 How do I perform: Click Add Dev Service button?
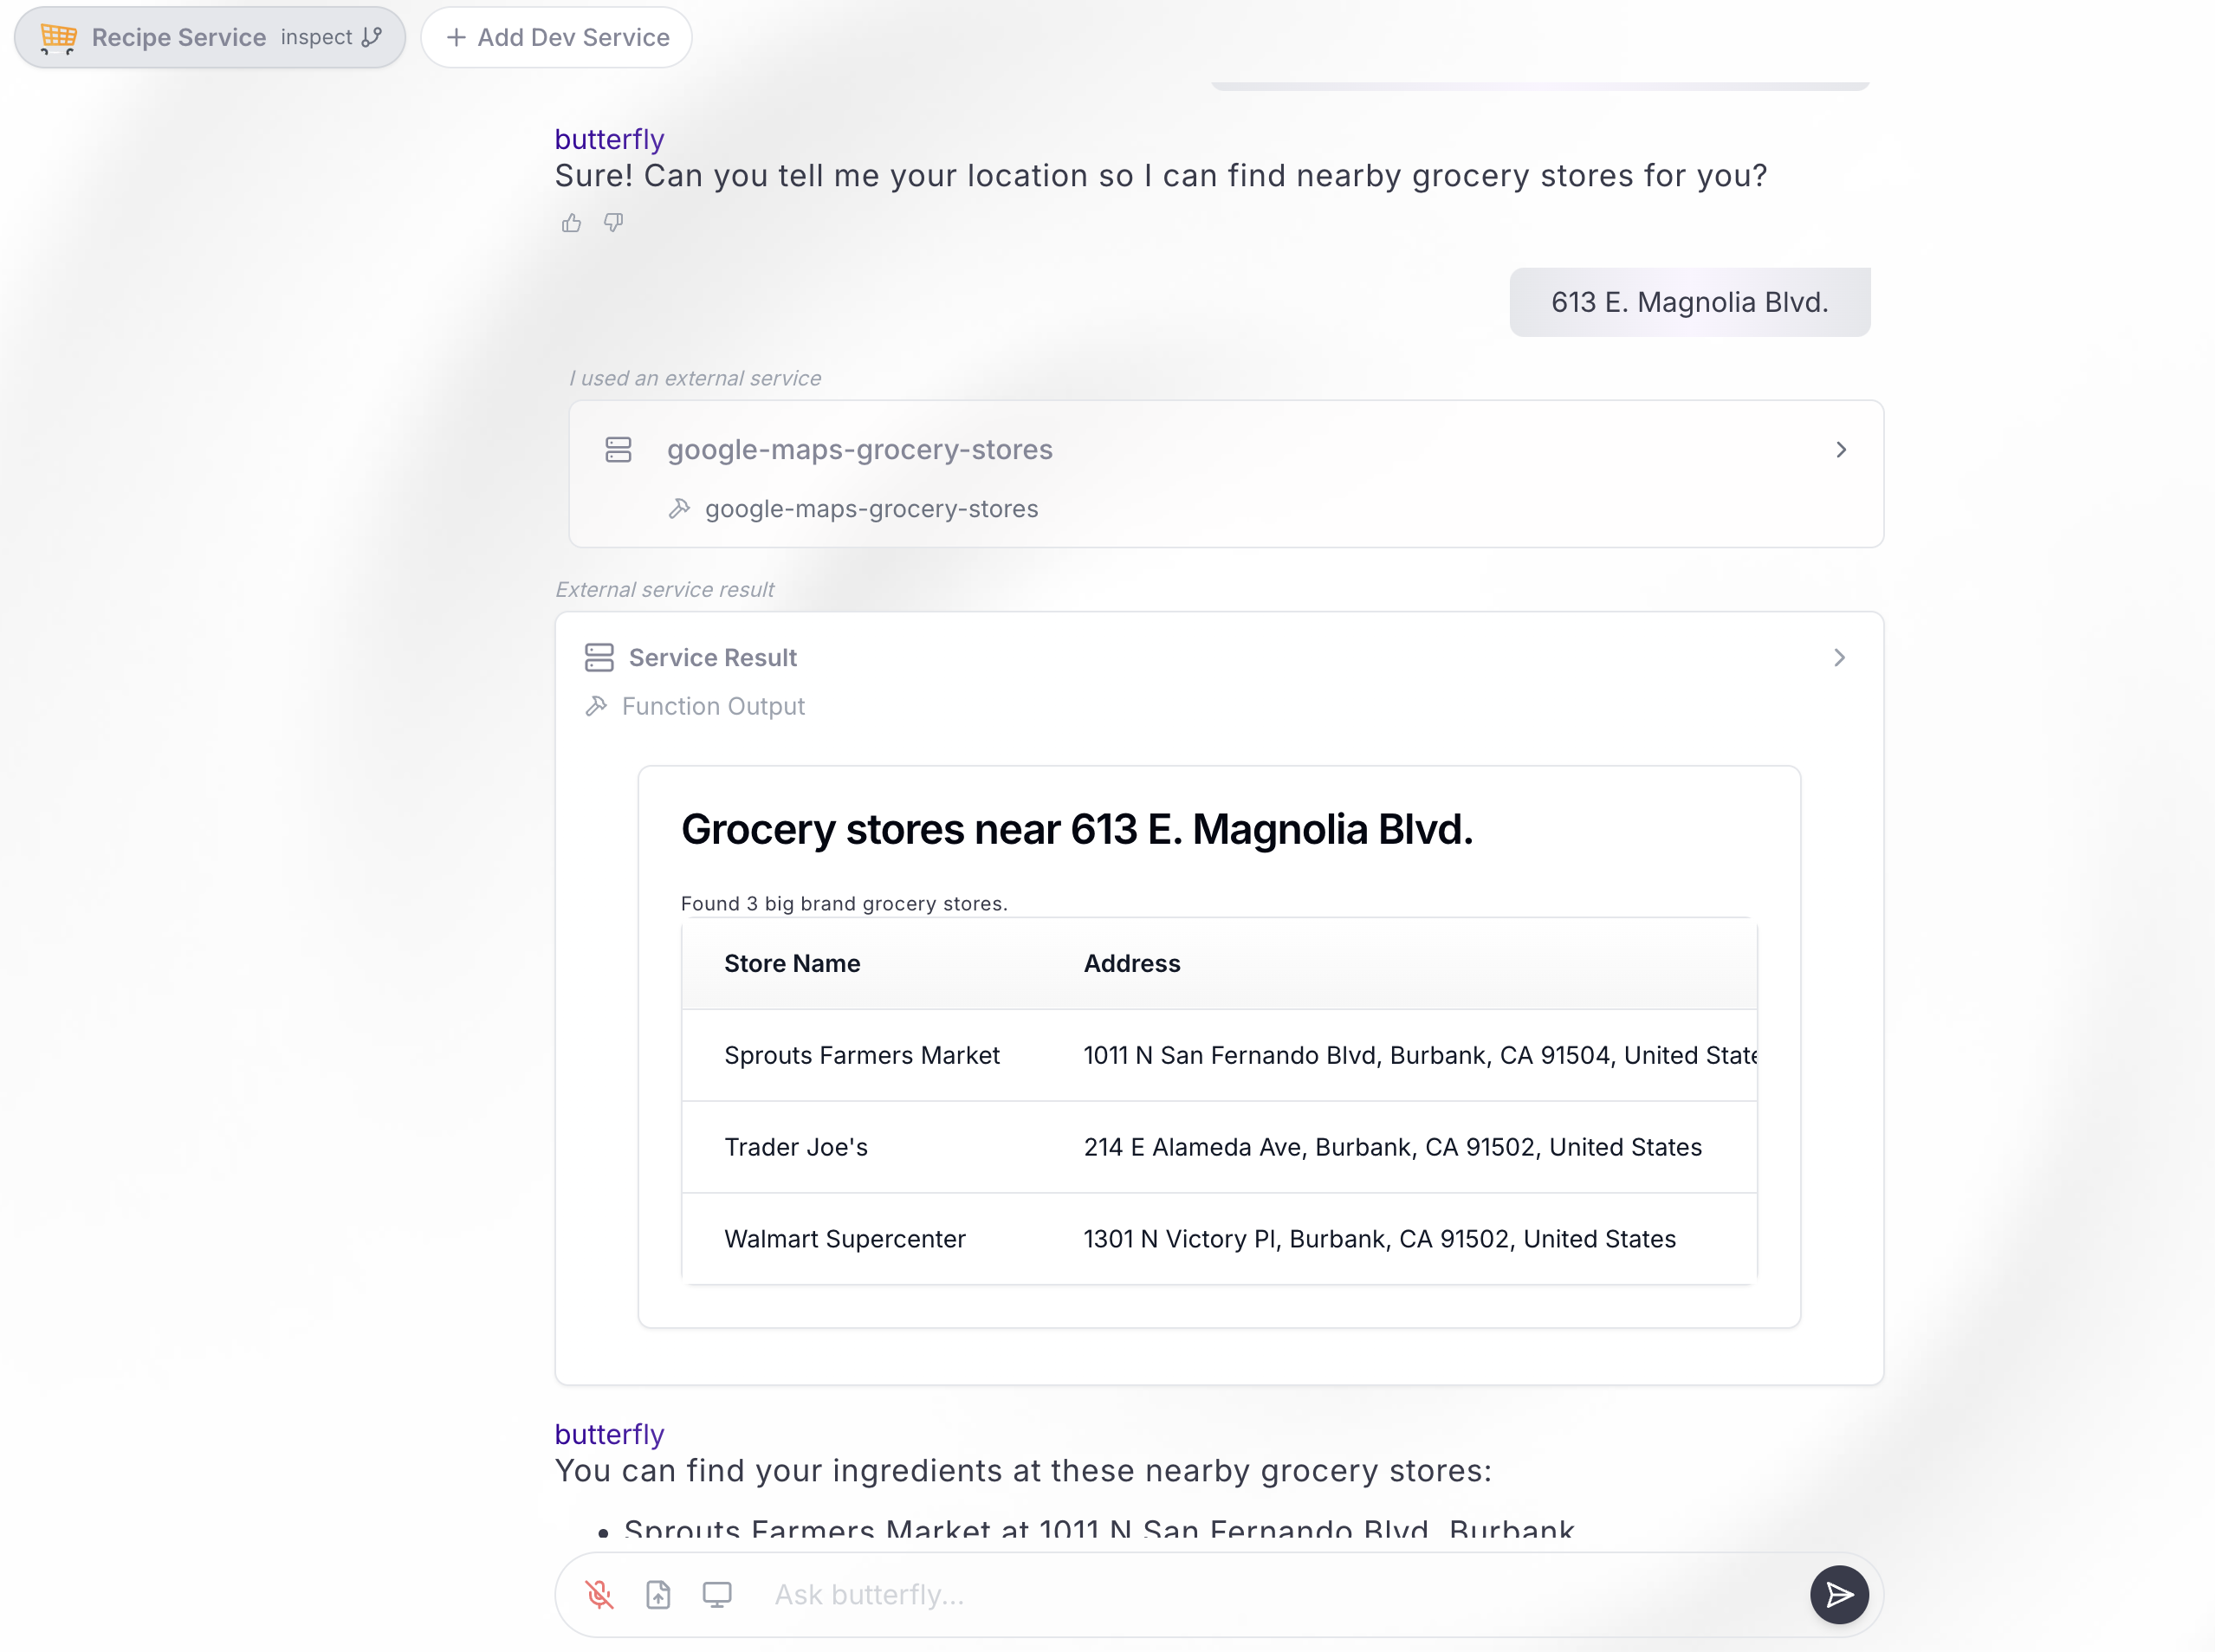pyautogui.click(x=557, y=38)
